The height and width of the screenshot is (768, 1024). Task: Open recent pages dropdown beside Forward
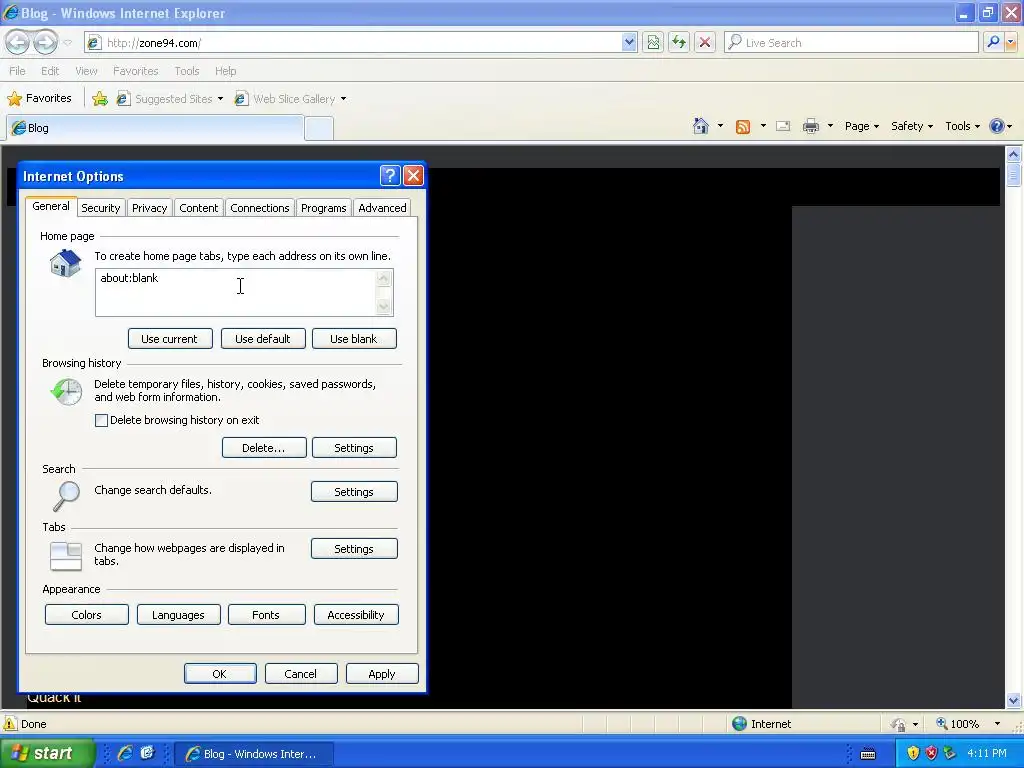[x=67, y=43]
